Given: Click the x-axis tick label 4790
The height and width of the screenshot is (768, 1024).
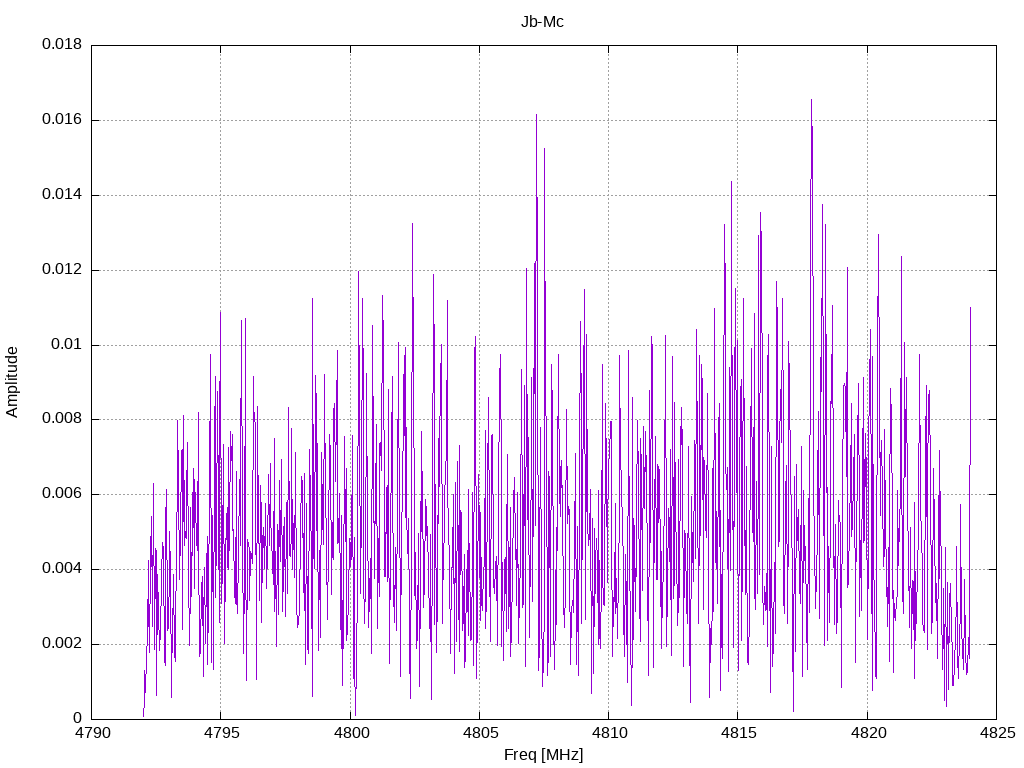Looking at the screenshot, I should [x=91, y=733].
